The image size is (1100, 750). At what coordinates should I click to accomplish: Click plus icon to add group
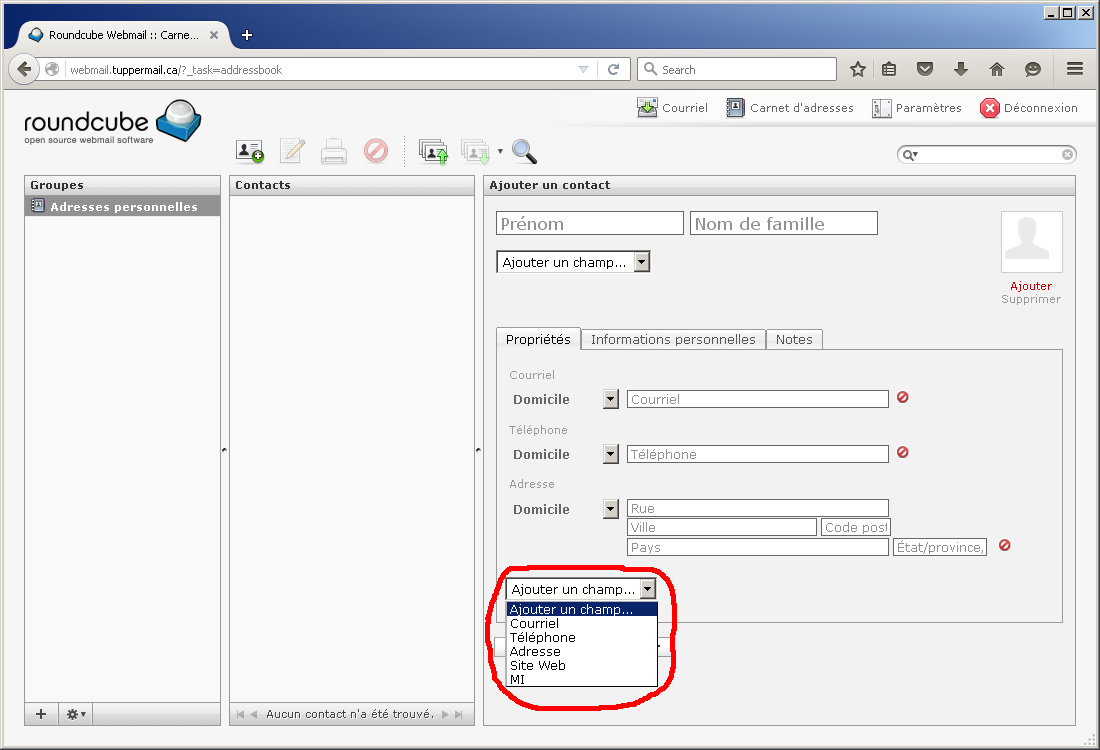[x=41, y=714]
